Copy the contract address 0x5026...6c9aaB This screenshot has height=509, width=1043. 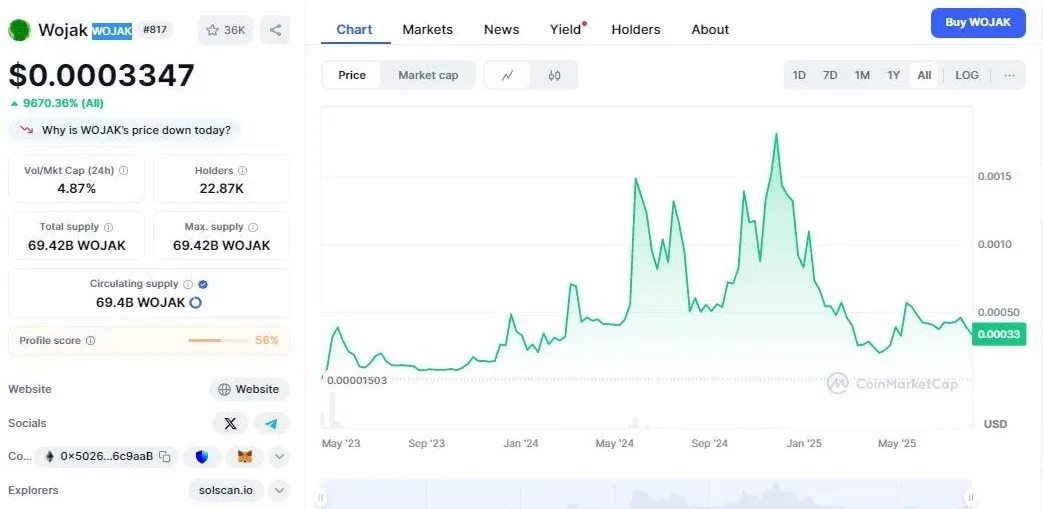pyautogui.click(x=165, y=456)
